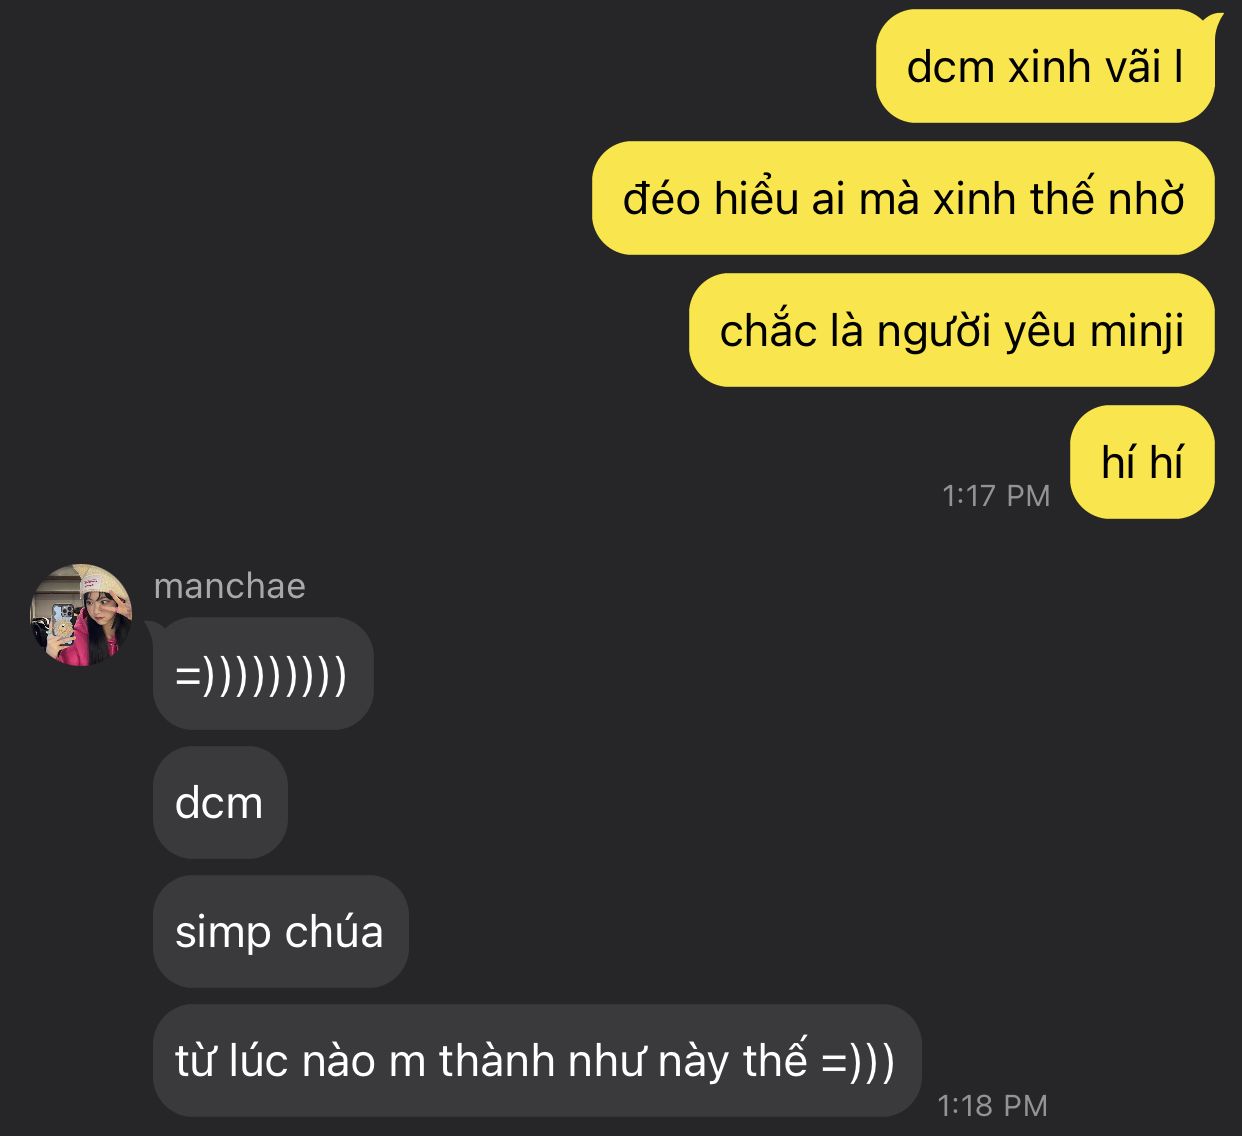Viewport: 1242px width, 1136px height.
Task: Click the word 'xinh' in the first yellow bubble
Action: point(1048,67)
